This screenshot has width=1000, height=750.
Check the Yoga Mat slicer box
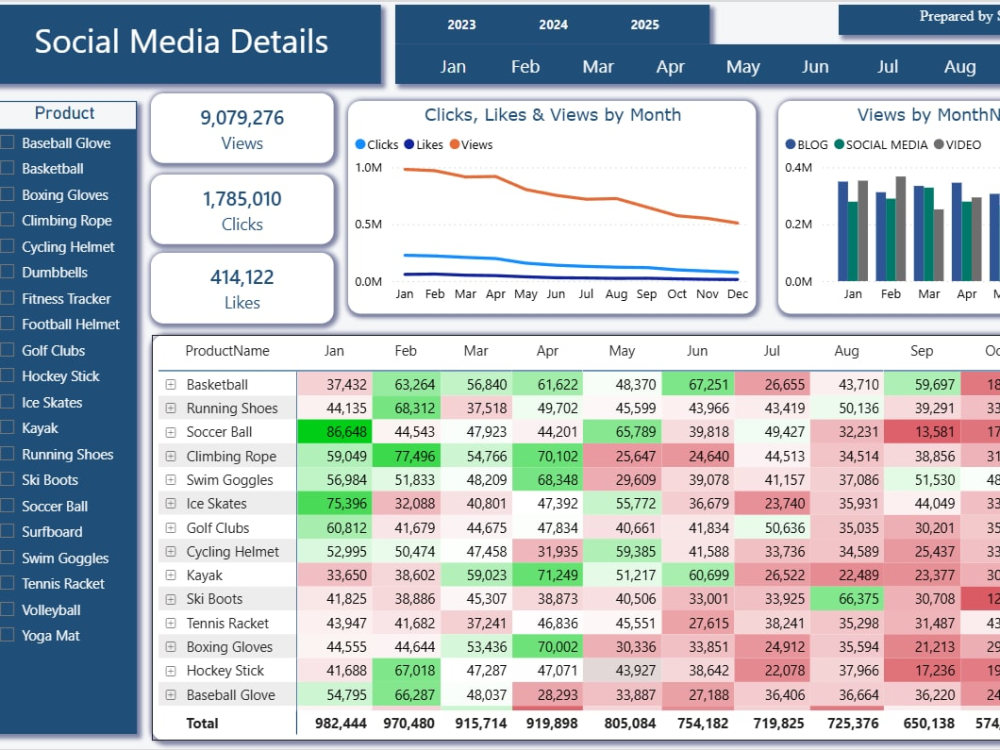coord(7,635)
